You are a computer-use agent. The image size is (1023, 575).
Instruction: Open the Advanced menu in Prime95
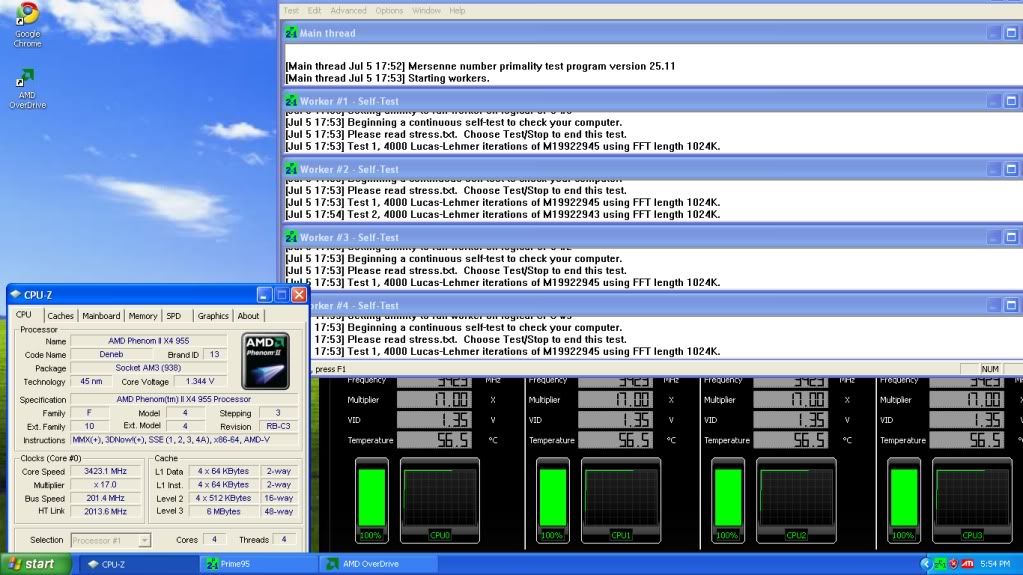click(x=348, y=10)
